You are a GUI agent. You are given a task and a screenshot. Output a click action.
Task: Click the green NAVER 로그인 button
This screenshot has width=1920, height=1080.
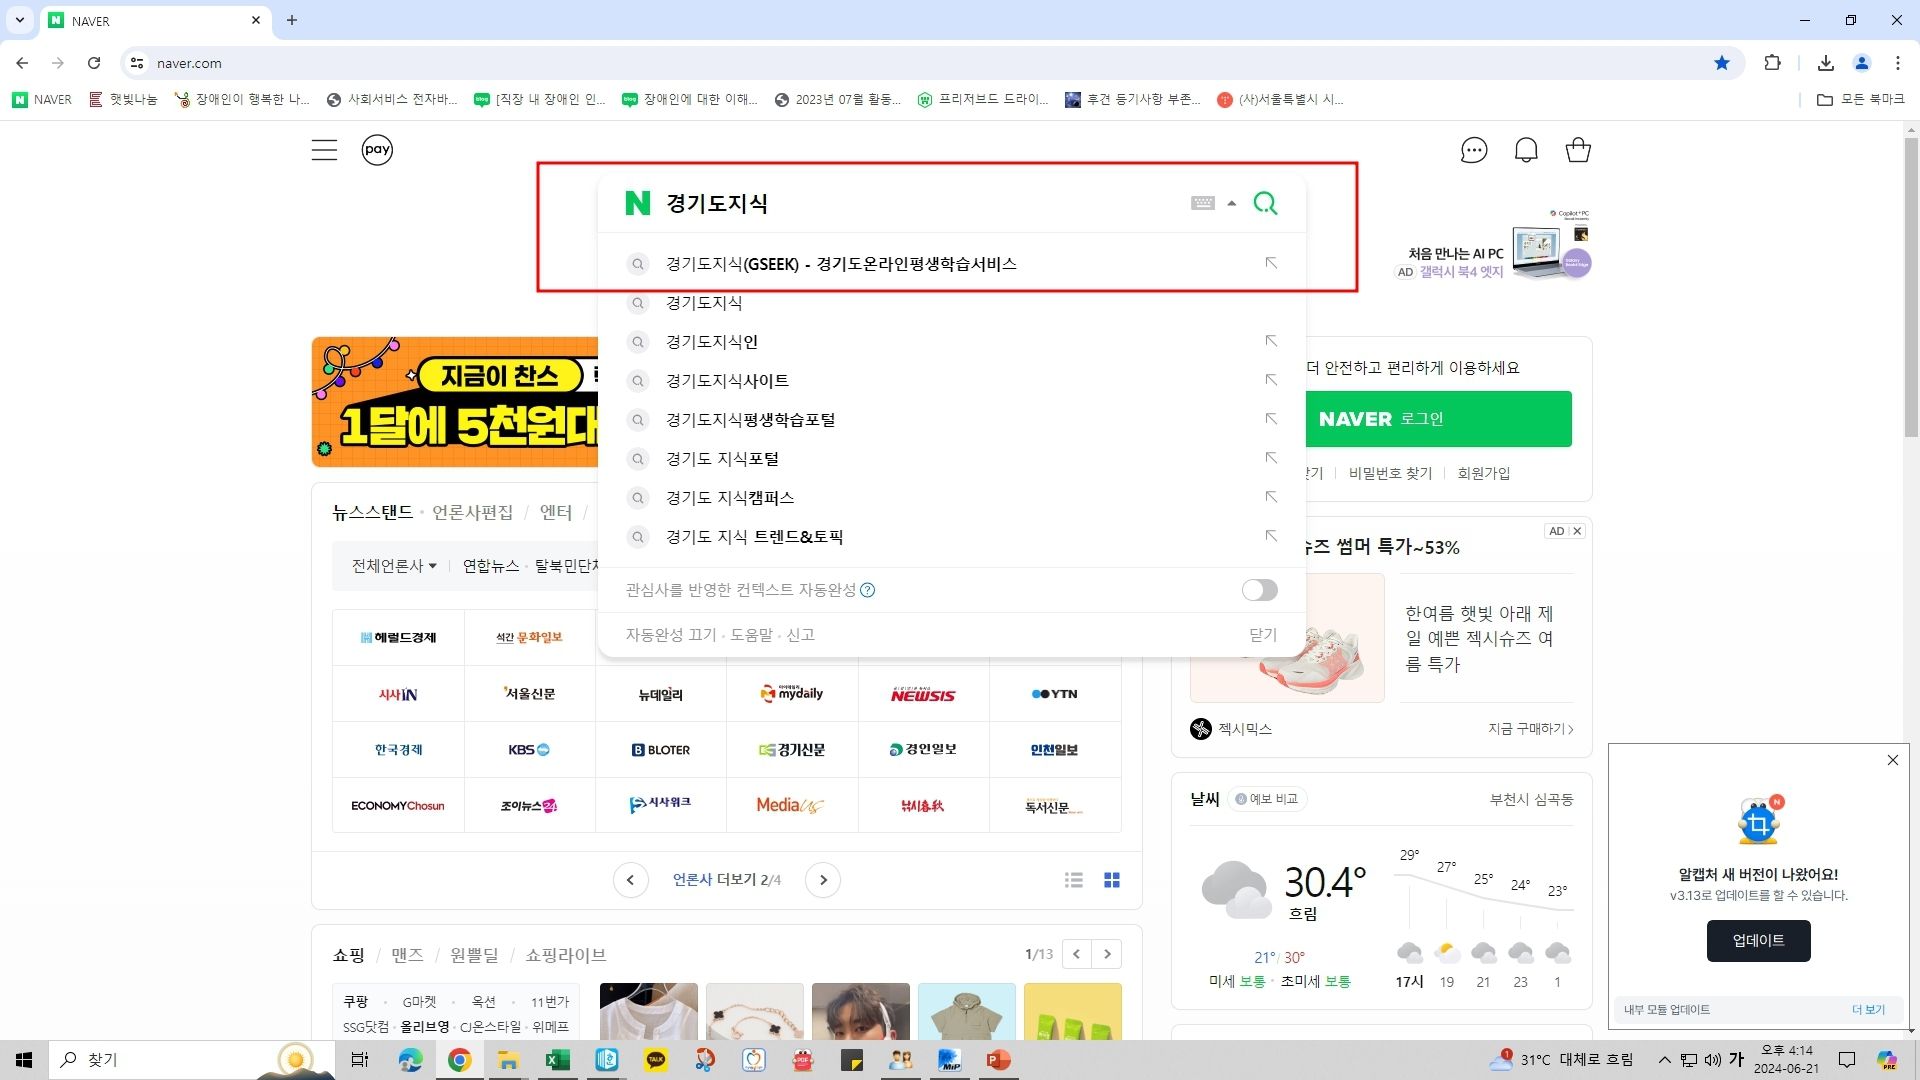(1437, 419)
